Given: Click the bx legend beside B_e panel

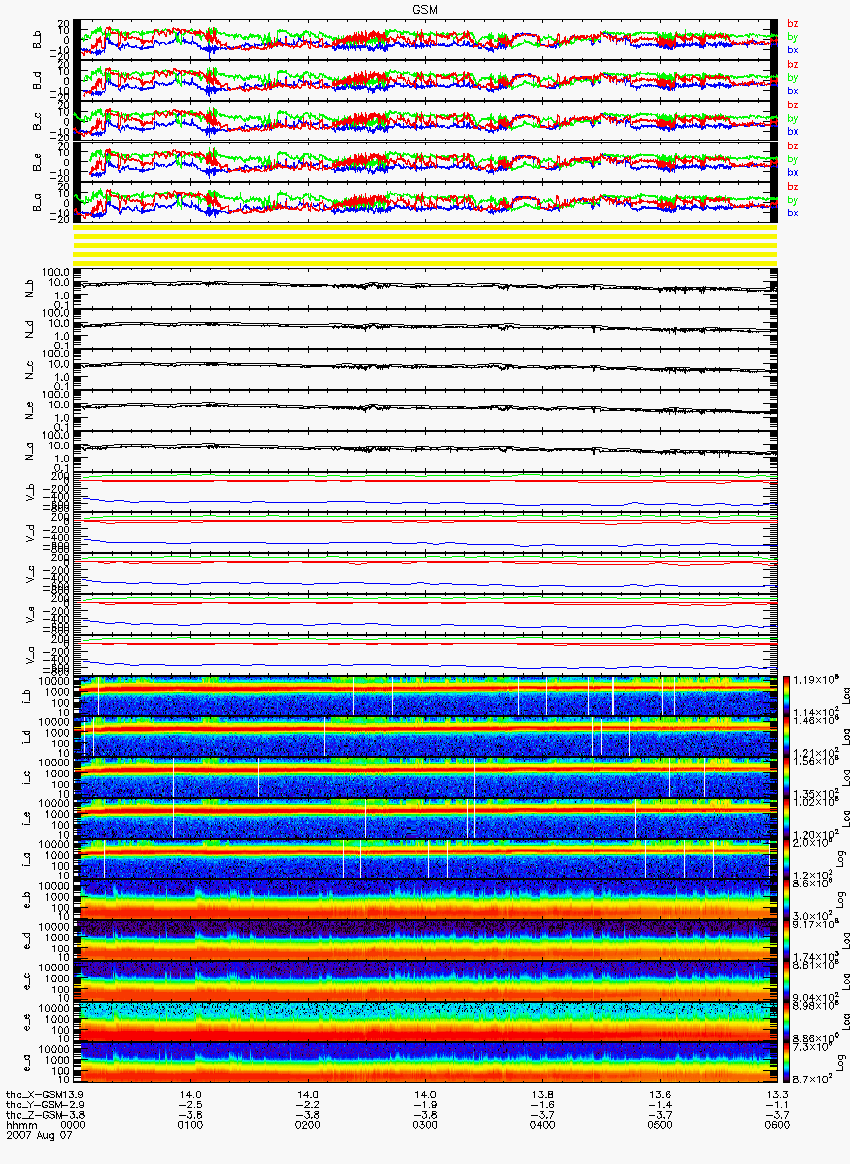Looking at the screenshot, I should [792, 172].
